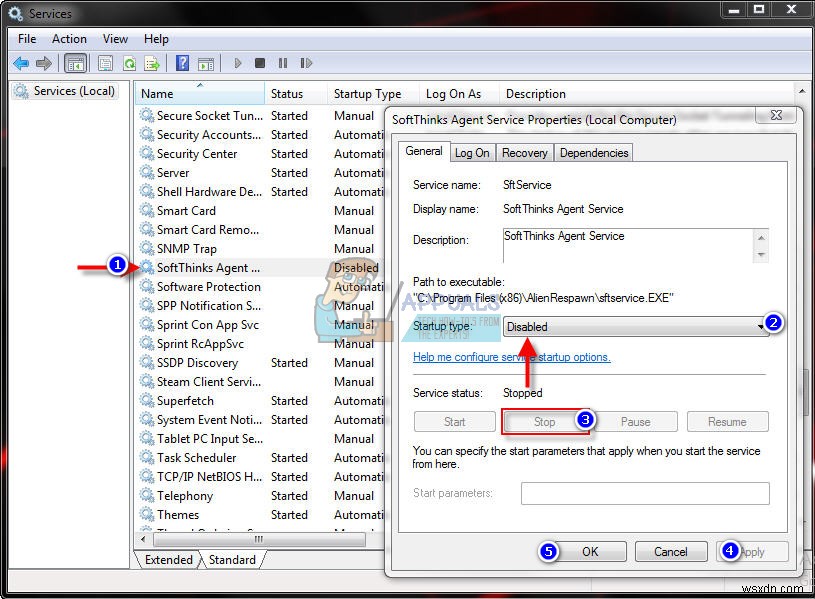Switch to the Extended view tab
This screenshot has width=815, height=599.
(168, 559)
